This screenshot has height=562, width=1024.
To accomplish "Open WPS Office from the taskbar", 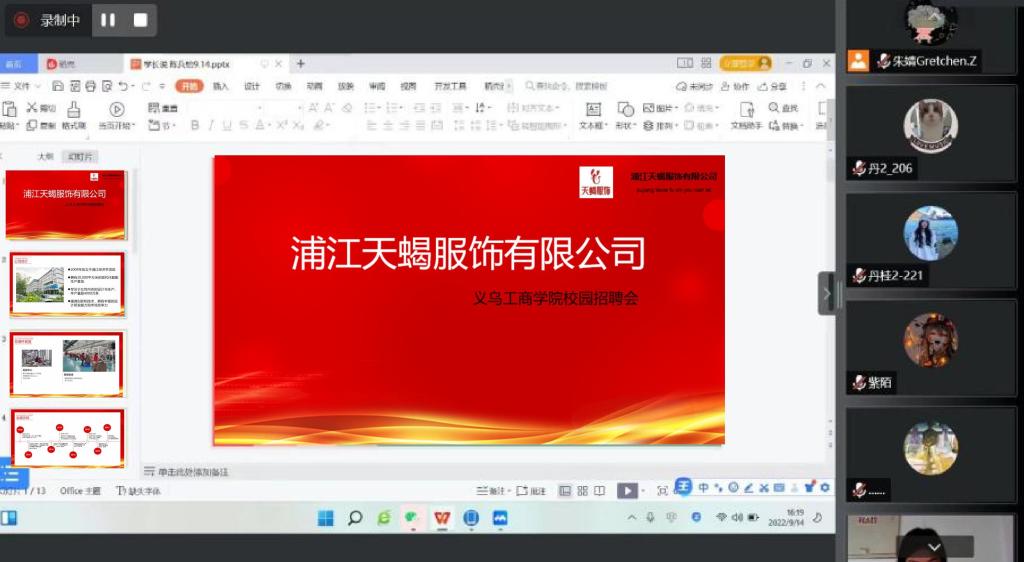I will tap(441, 518).
